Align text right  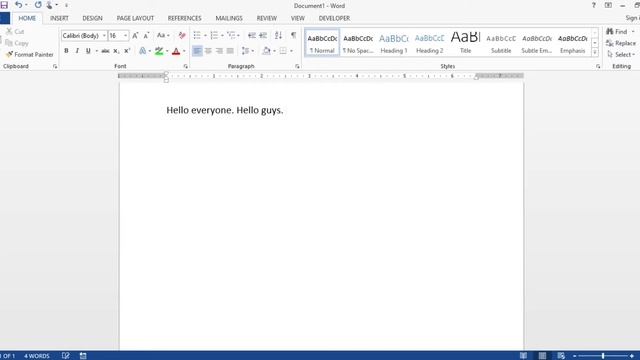tap(219, 51)
